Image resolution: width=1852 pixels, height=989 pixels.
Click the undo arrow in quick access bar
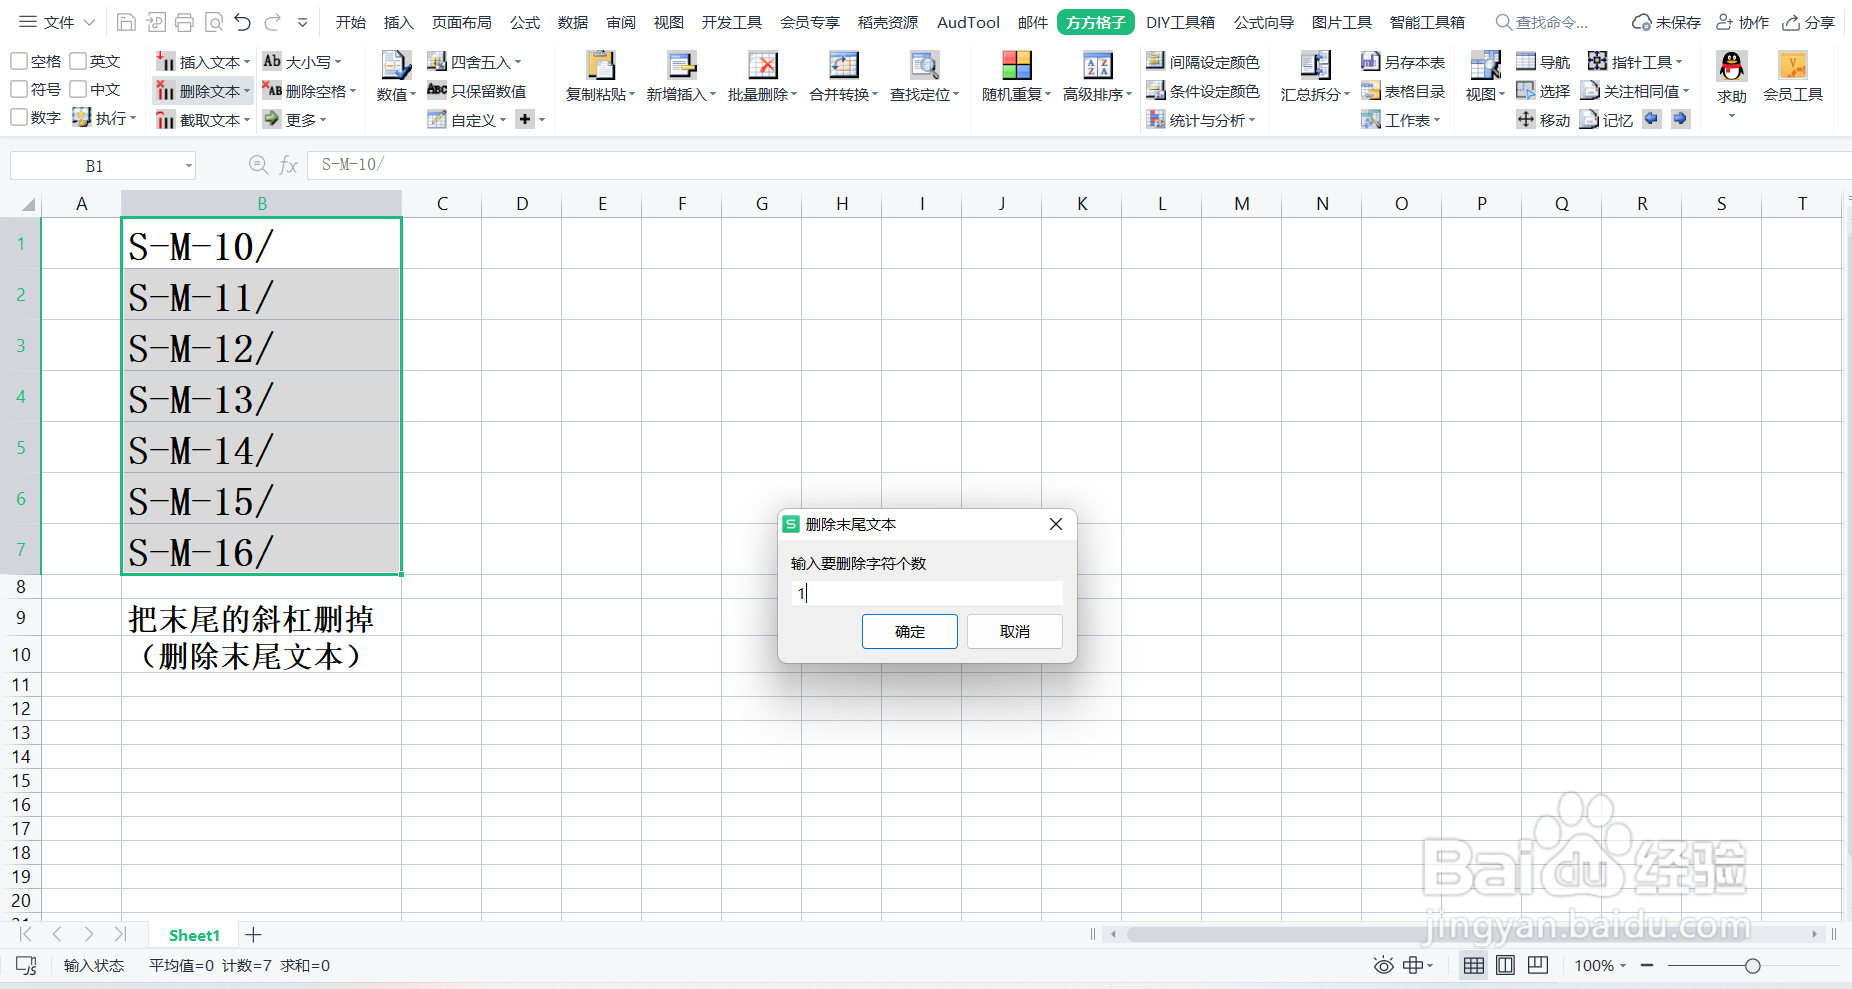(242, 22)
